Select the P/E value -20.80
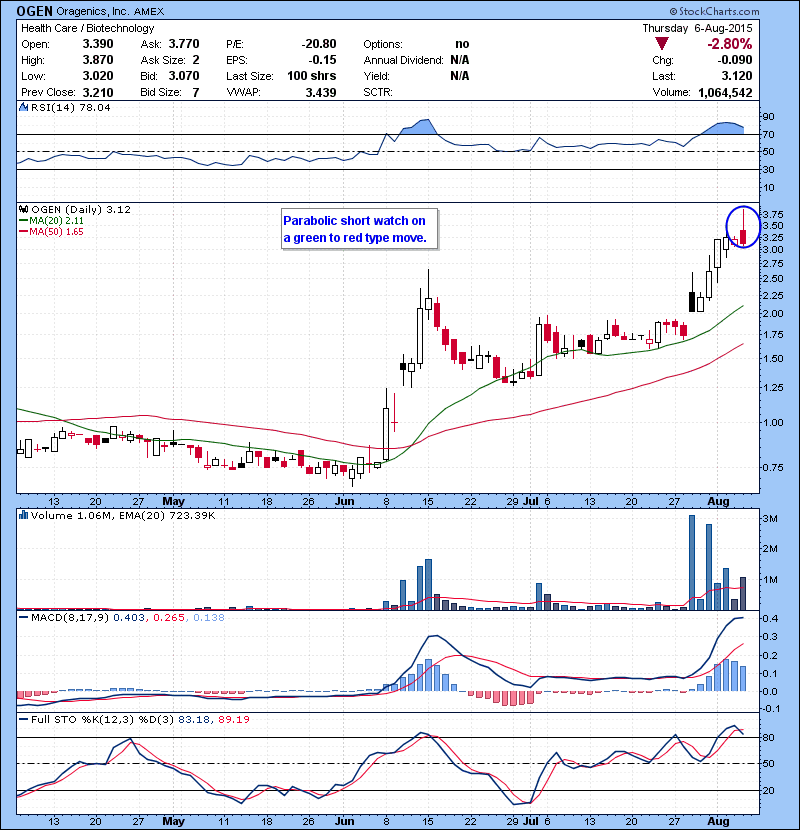 click(x=319, y=44)
